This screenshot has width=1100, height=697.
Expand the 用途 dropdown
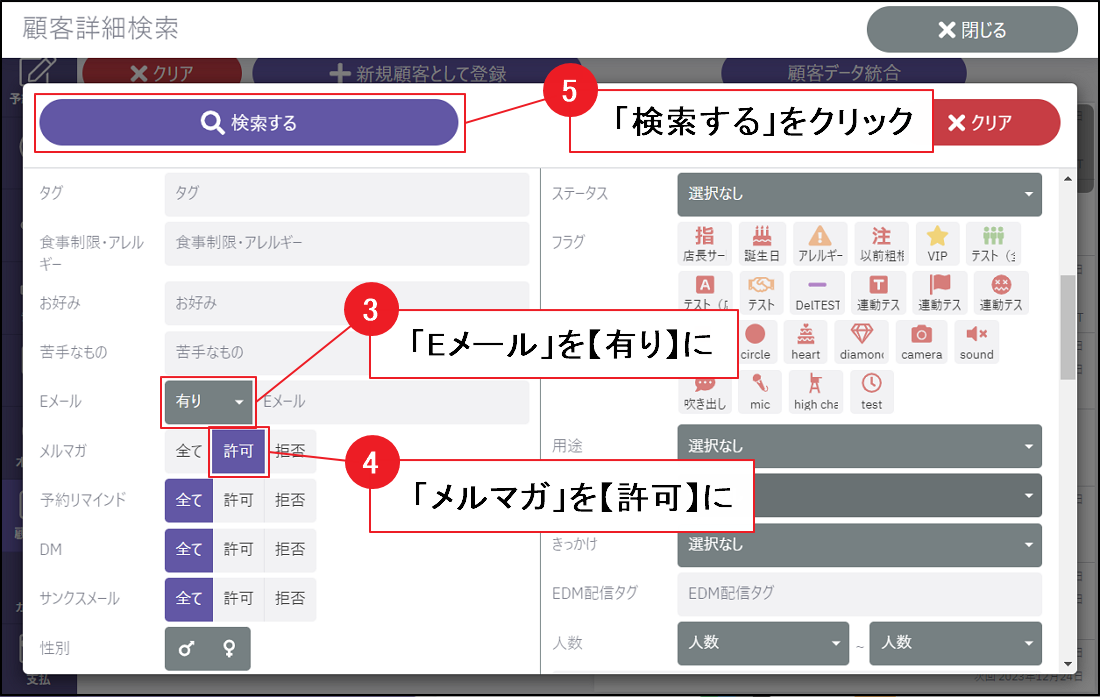pos(859,446)
